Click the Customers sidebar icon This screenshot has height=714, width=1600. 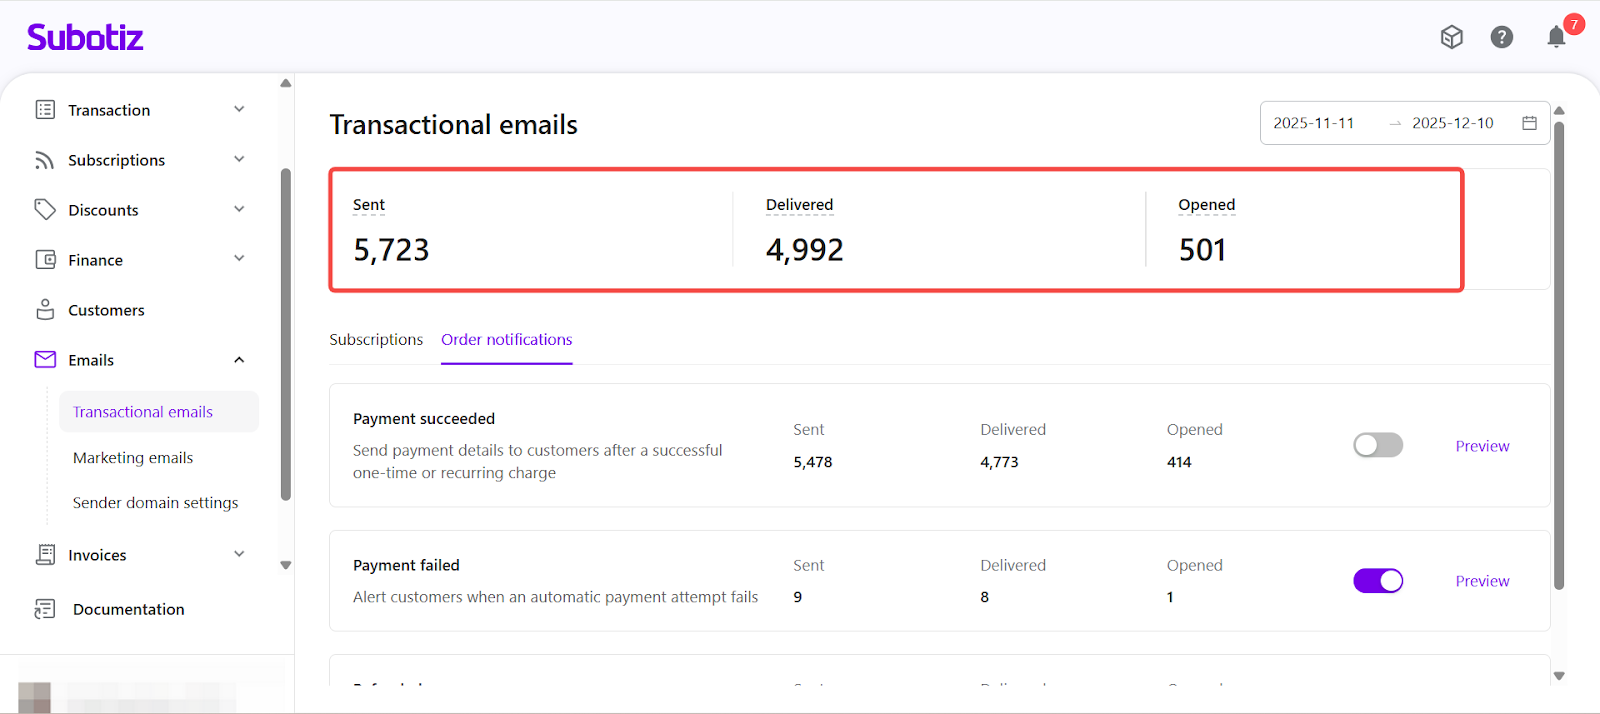coord(45,310)
